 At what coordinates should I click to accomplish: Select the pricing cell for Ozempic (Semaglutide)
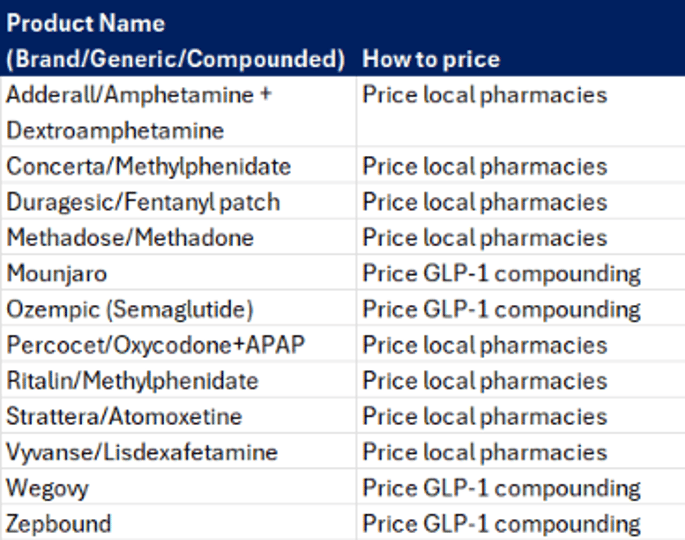(x=501, y=309)
